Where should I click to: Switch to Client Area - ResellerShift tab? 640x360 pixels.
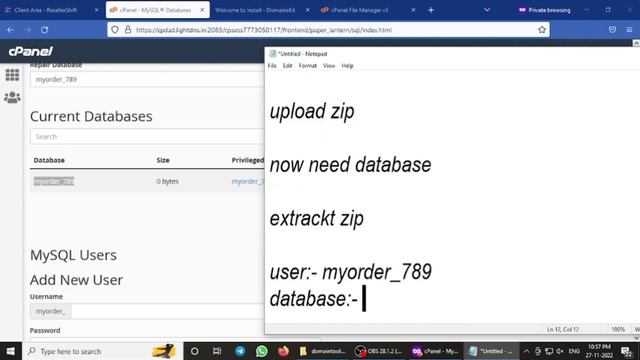pyautogui.click(x=46, y=10)
